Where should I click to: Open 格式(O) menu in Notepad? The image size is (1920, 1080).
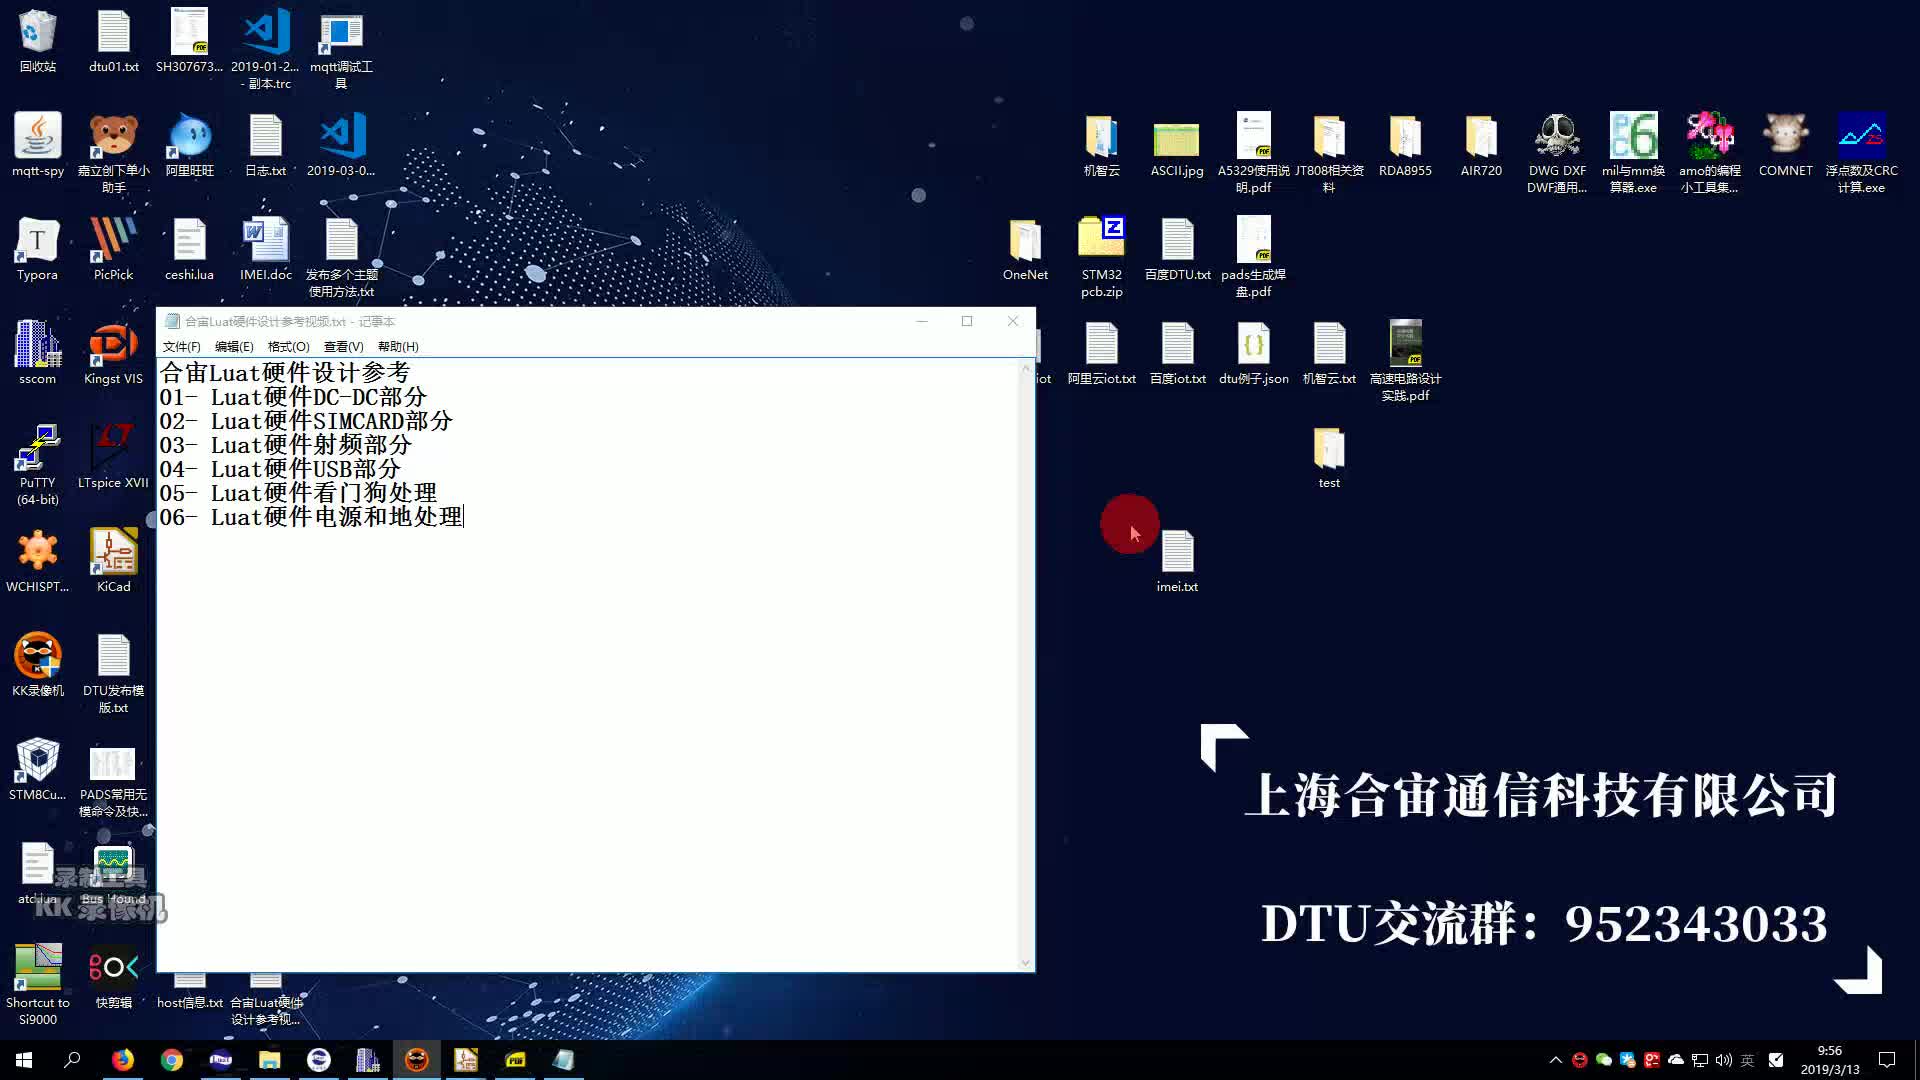pos(288,347)
